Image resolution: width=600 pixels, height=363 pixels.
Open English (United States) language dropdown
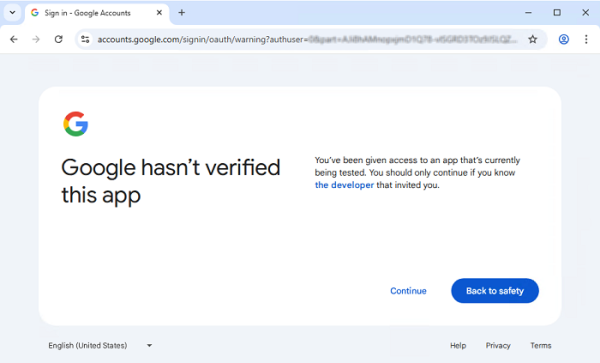(x=100, y=345)
